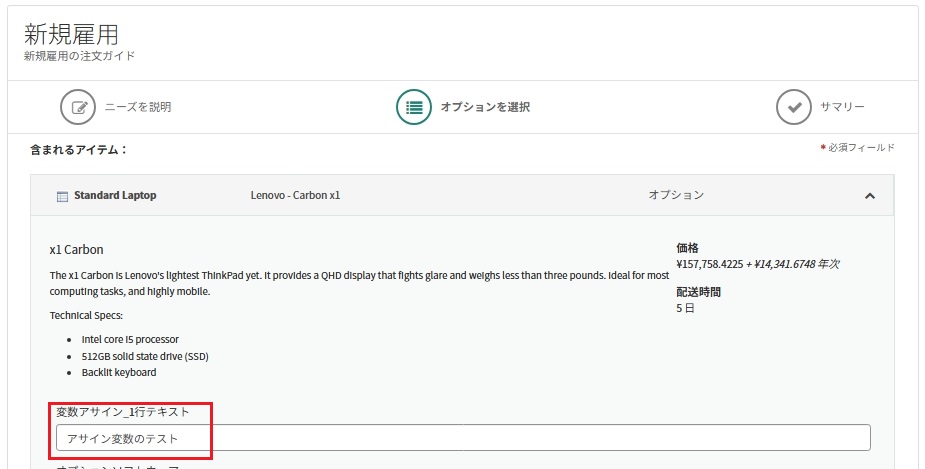The image size is (925, 469).
Task: Click the 新規雇用 page title
Action: tap(71, 35)
